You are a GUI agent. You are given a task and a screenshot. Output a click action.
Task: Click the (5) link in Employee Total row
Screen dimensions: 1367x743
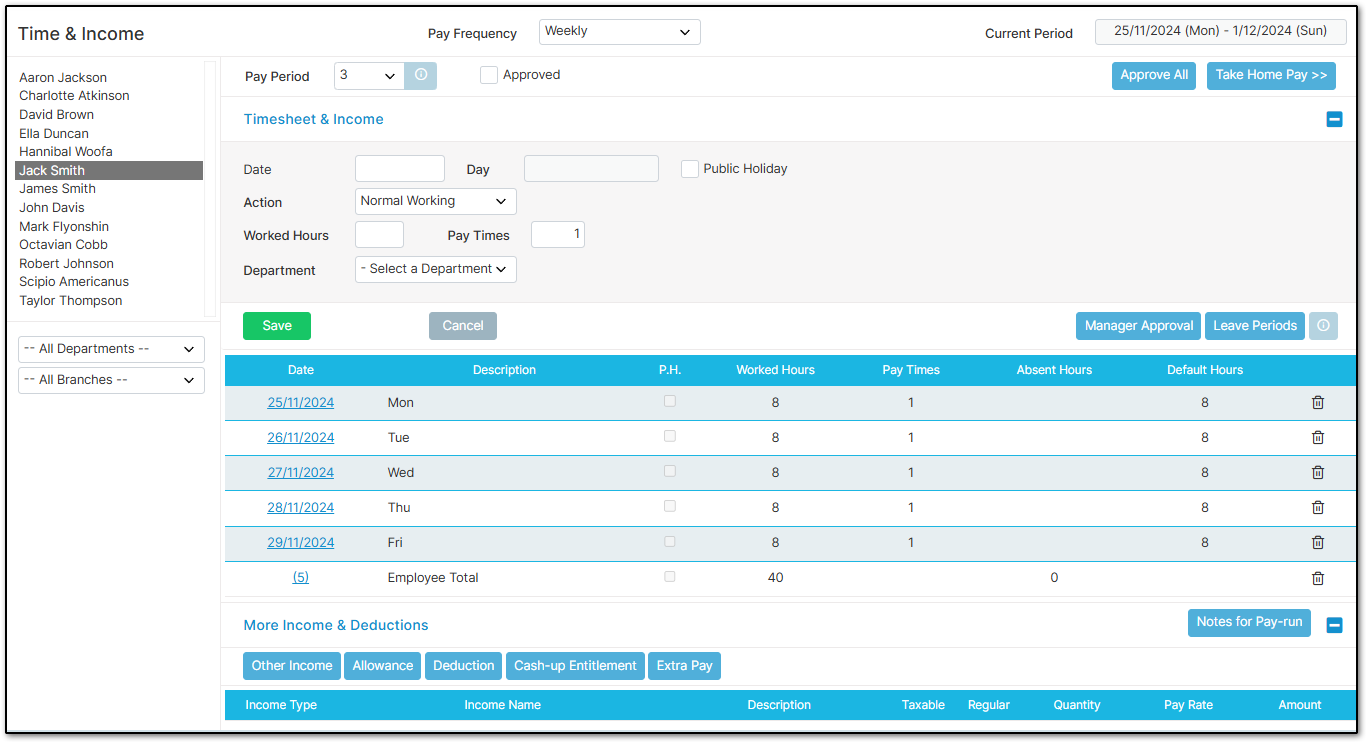pos(301,578)
